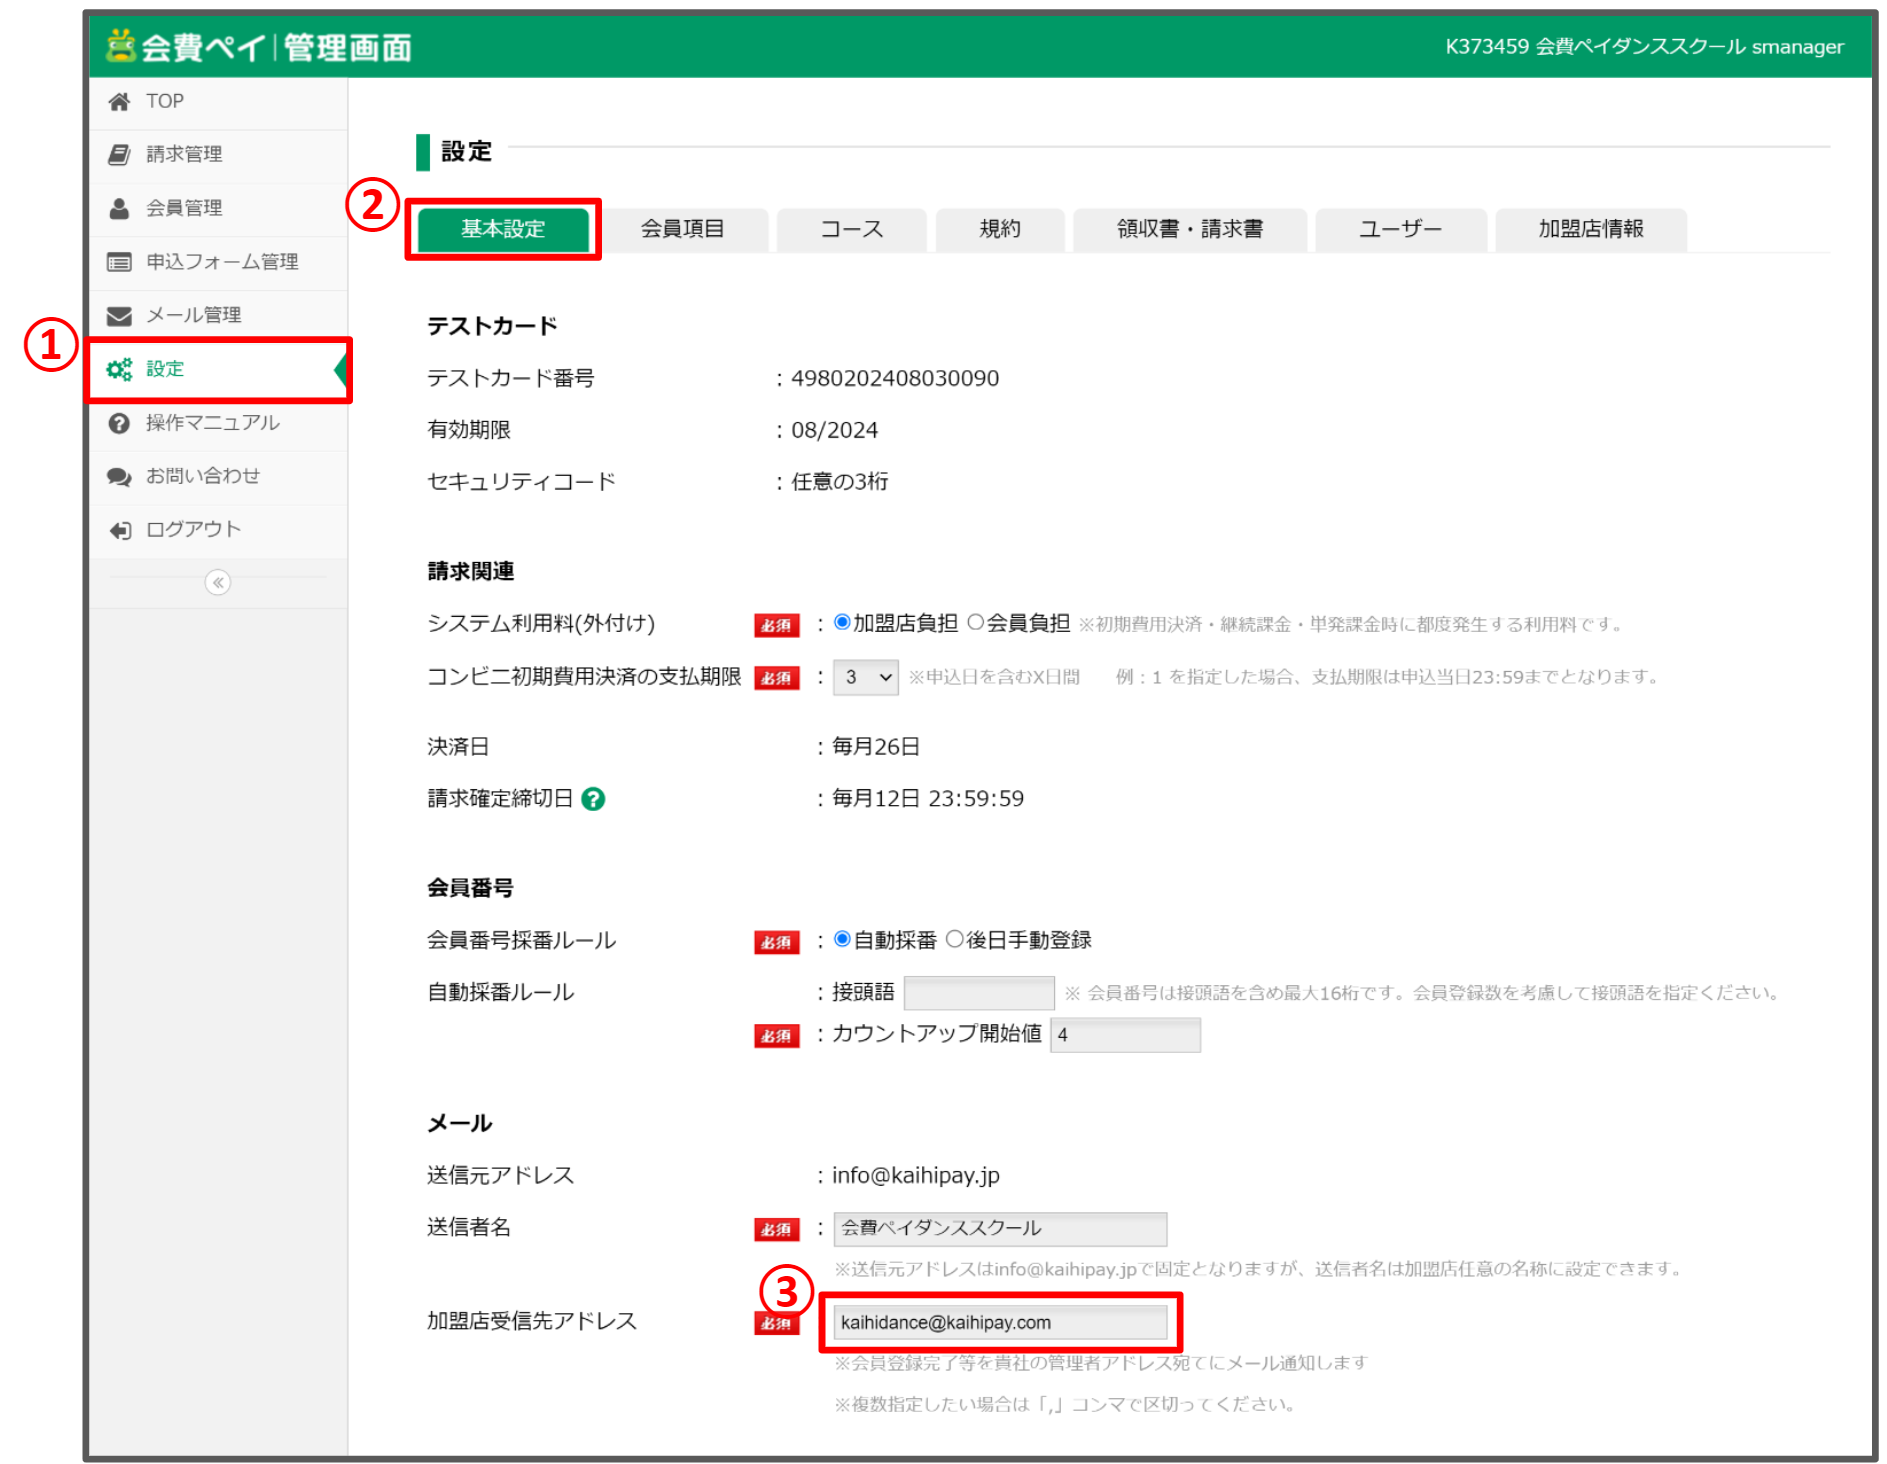
Task: Open 会員管理 via the person icon
Action: pyautogui.click(x=118, y=208)
